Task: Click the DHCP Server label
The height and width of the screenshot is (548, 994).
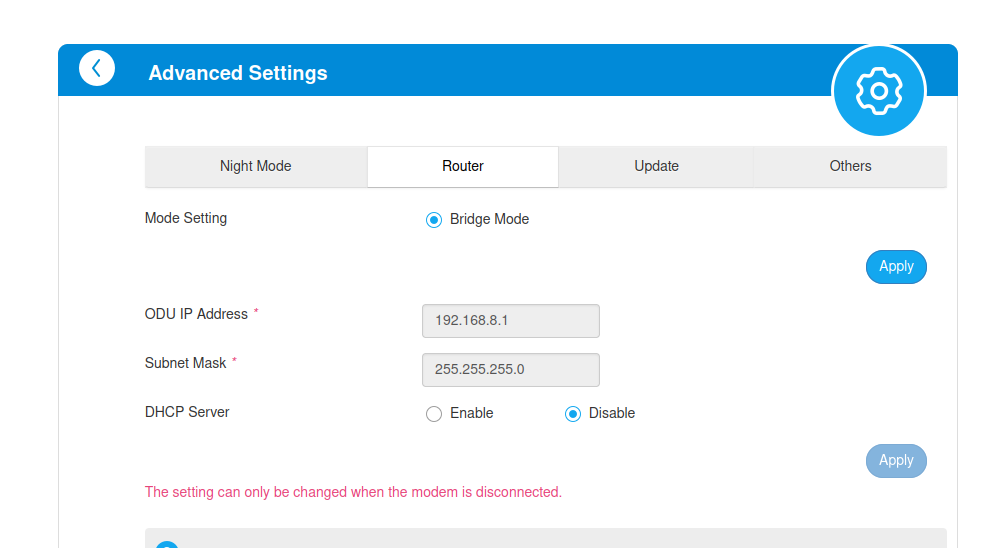Action: pyautogui.click(x=187, y=412)
